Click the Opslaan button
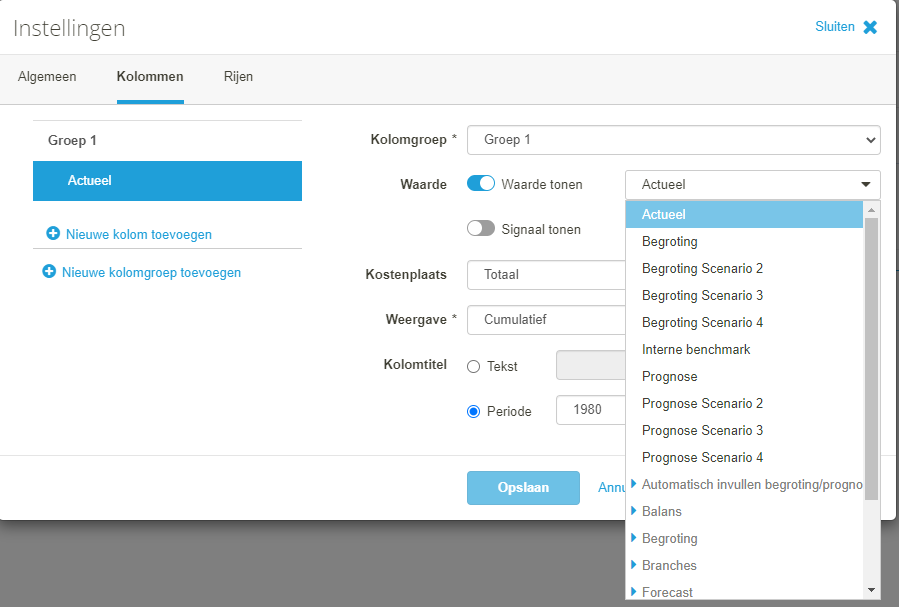Screen dimensions: 899x607 [523, 488]
